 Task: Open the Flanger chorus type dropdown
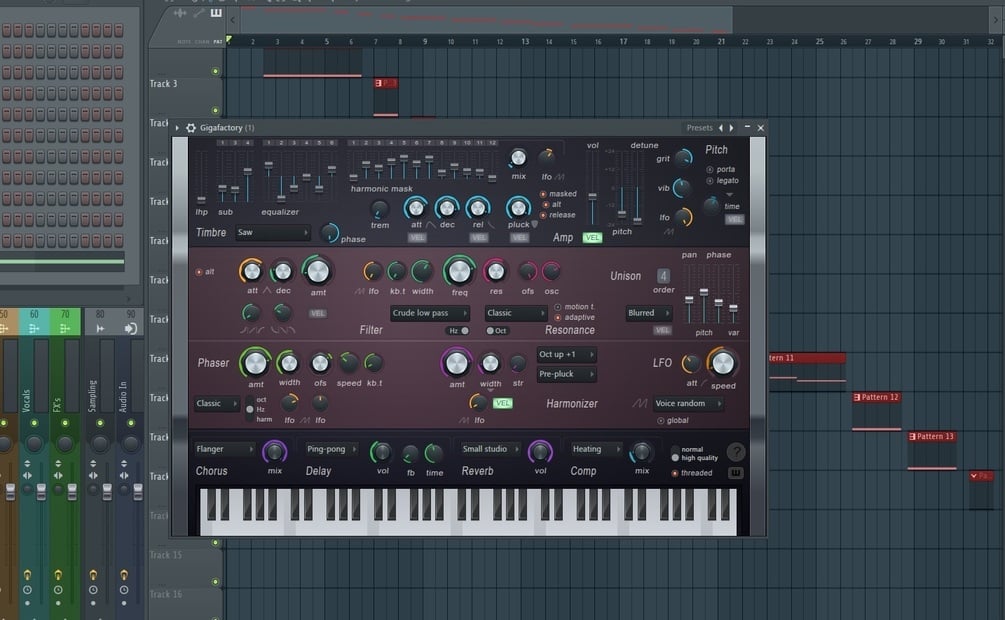click(224, 449)
